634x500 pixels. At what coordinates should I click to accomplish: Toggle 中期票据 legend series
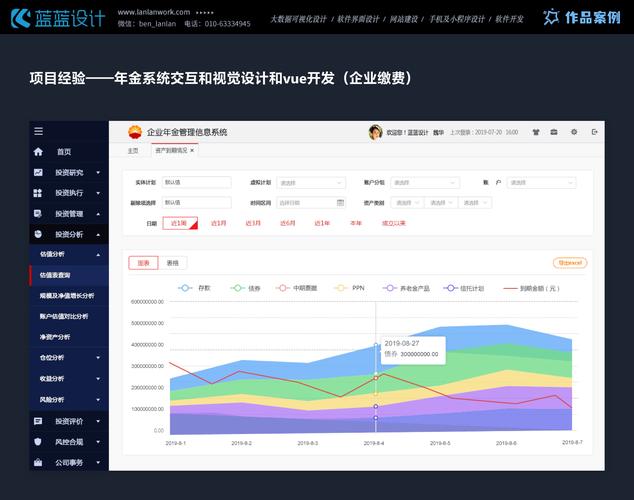tap(296, 288)
